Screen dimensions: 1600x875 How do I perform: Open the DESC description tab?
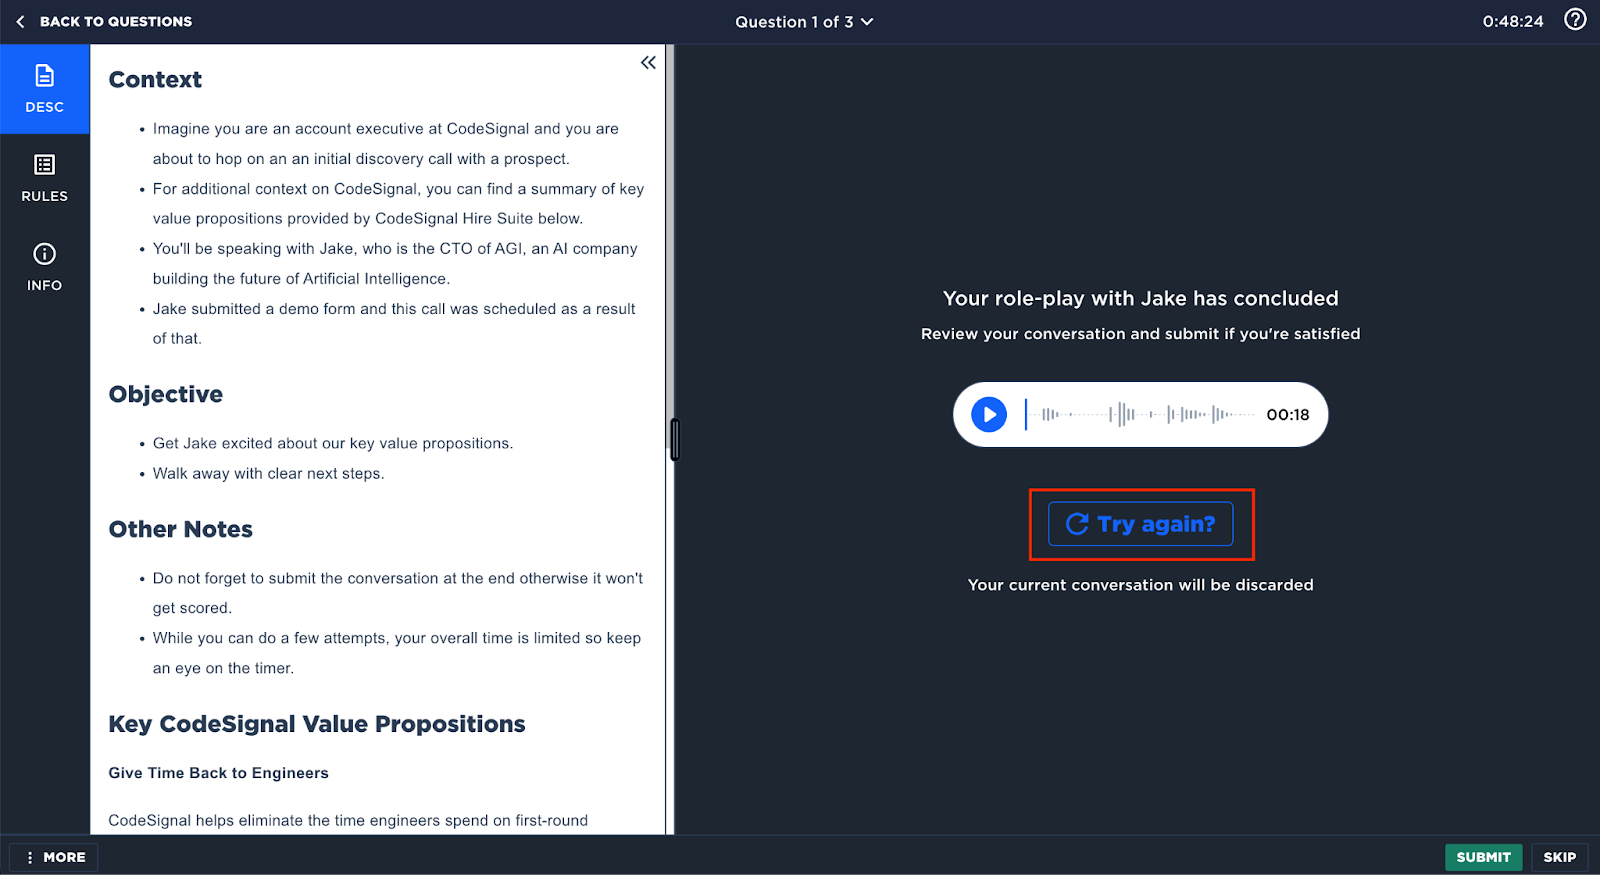45,89
